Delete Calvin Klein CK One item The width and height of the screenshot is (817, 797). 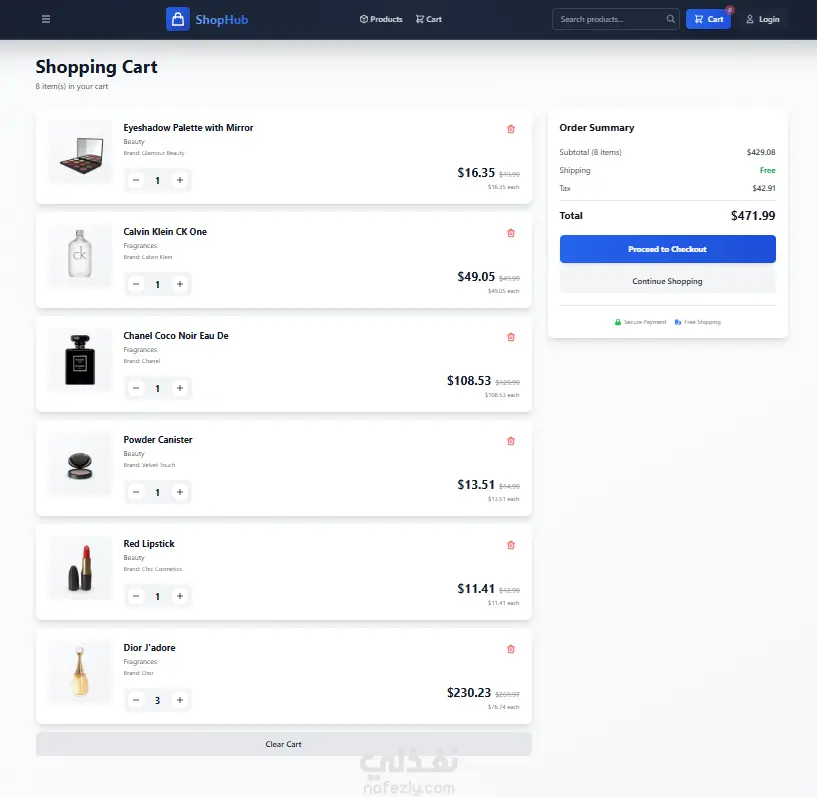click(511, 233)
